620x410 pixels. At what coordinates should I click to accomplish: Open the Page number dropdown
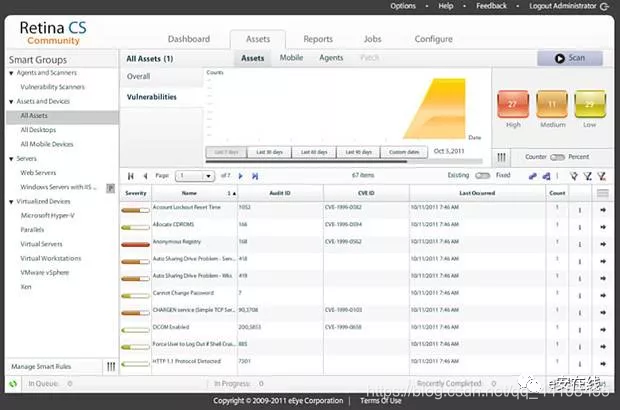[x=195, y=176]
